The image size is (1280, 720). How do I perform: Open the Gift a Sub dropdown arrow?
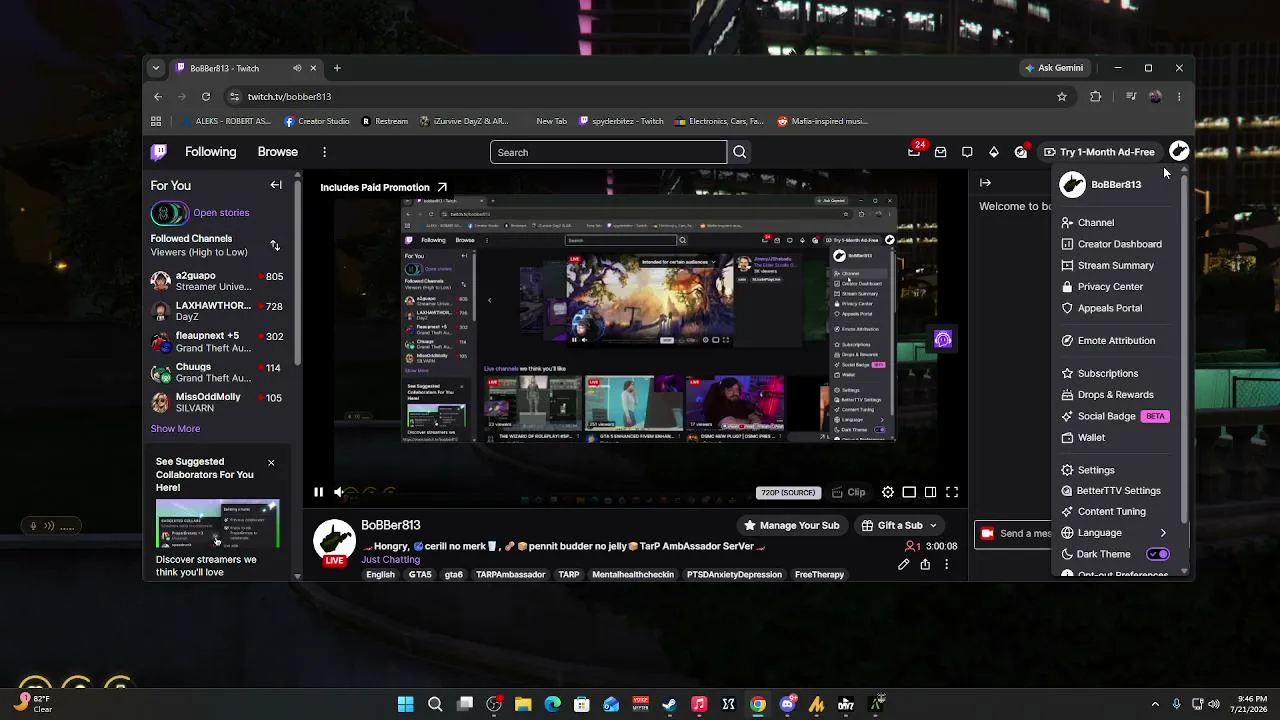click(x=933, y=525)
